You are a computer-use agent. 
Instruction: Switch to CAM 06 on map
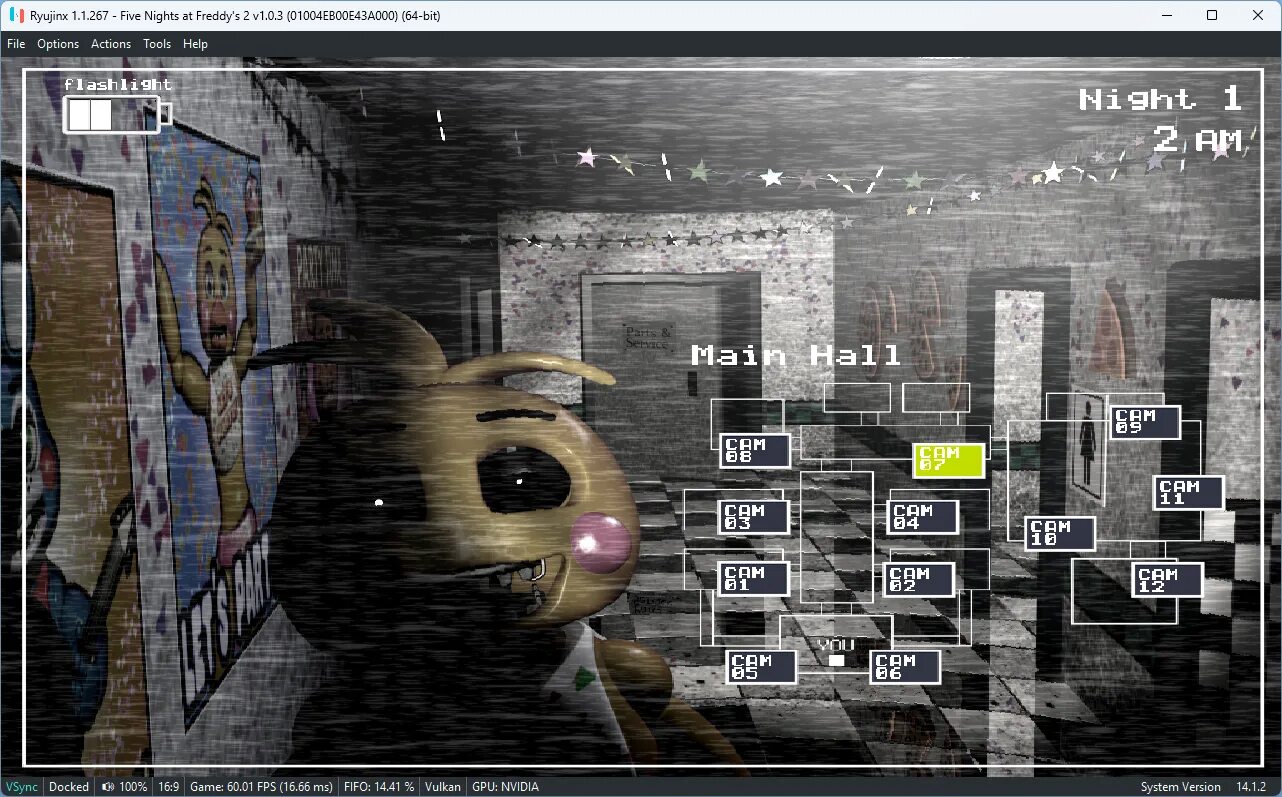(x=905, y=666)
